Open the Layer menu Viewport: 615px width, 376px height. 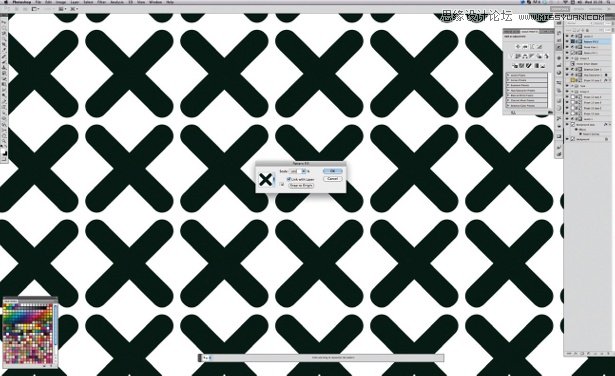75,2
